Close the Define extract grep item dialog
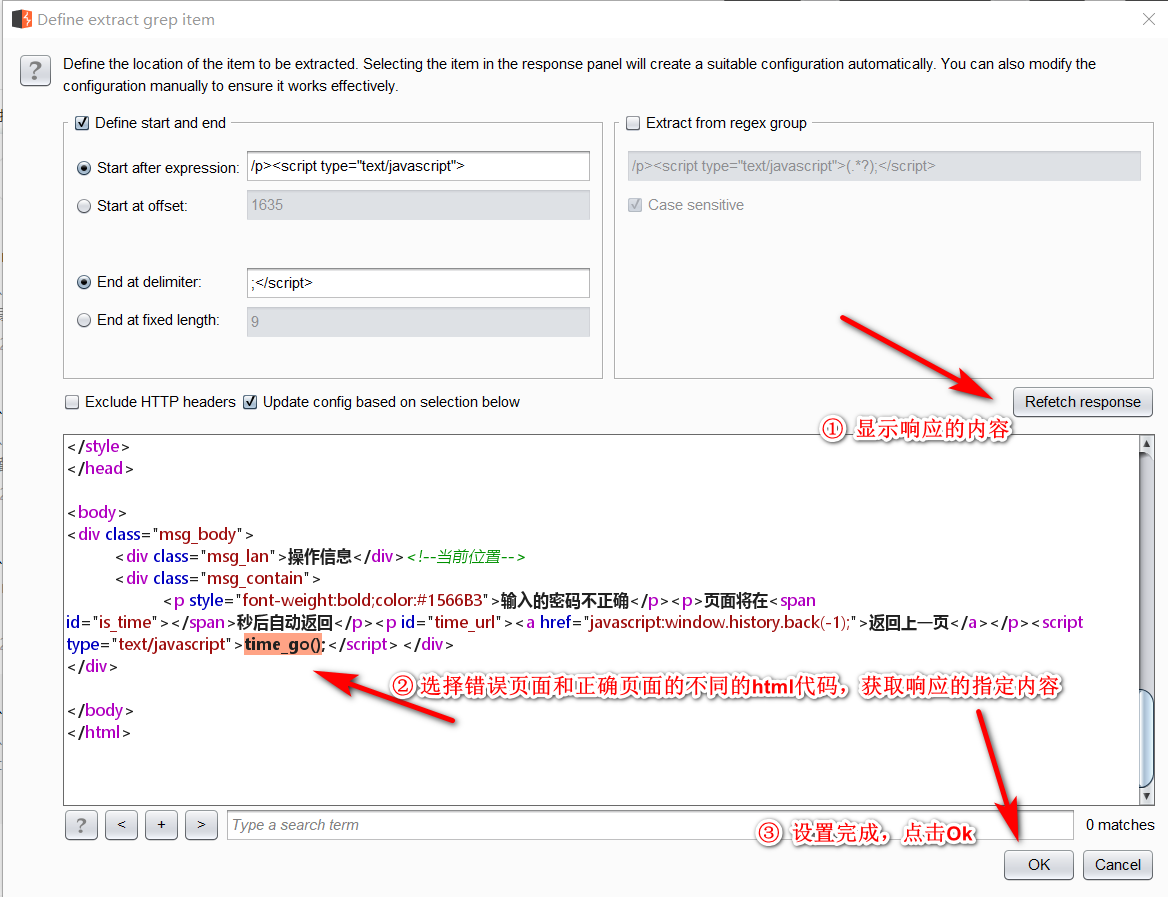Viewport: 1168px width, 897px height. pyautogui.click(x=1149, y=19)
